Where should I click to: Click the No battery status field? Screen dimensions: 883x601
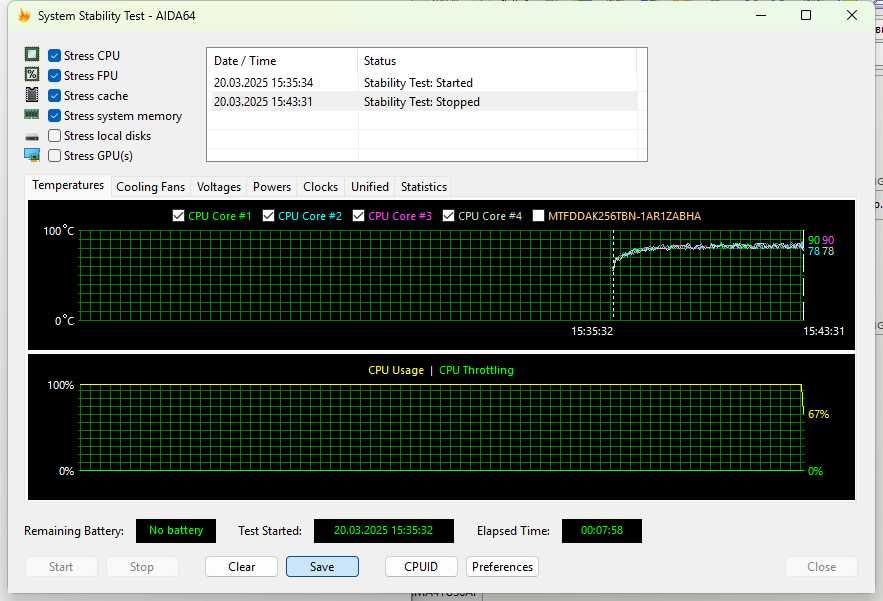click(176, 531)
